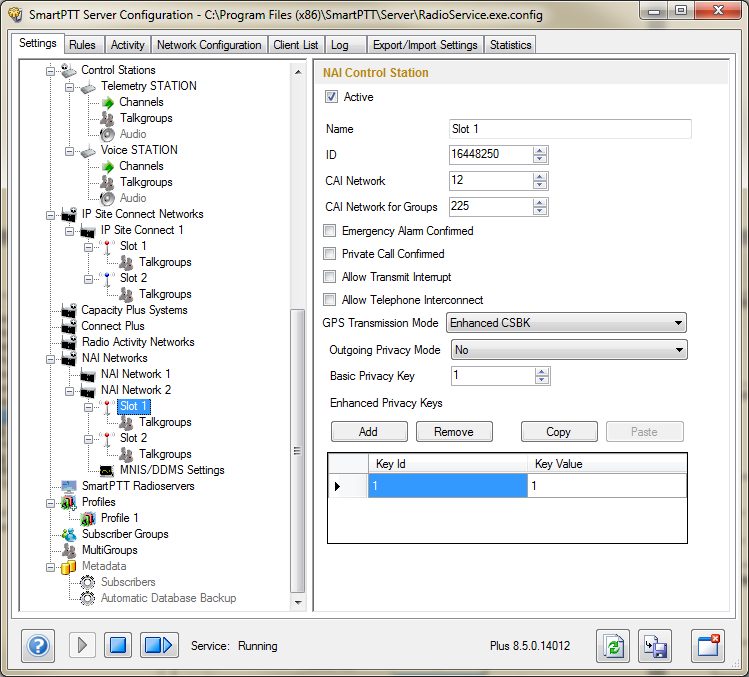Toggle Allow Telephone Interconnect
This screenshot has height=677, width=749.
[330, 300]
